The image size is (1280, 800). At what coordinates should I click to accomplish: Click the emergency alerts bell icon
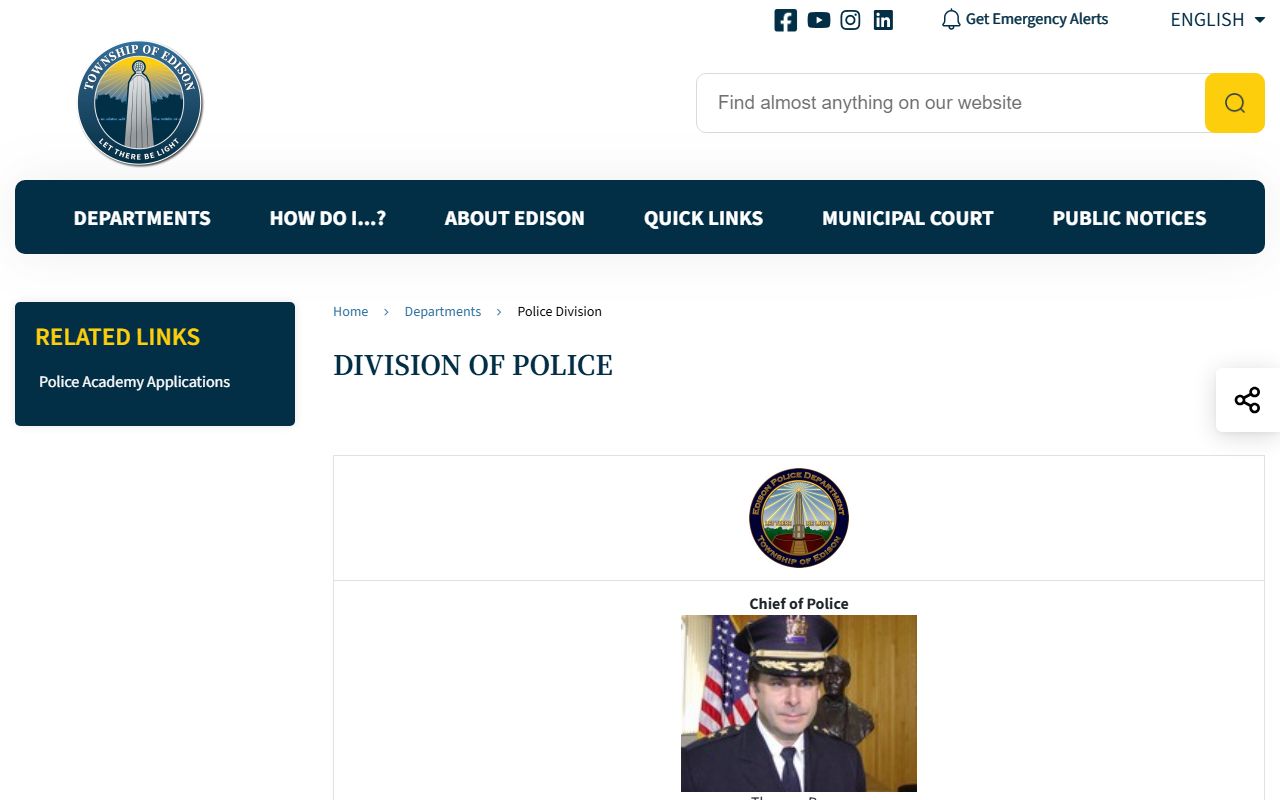(x=951, y=20)
